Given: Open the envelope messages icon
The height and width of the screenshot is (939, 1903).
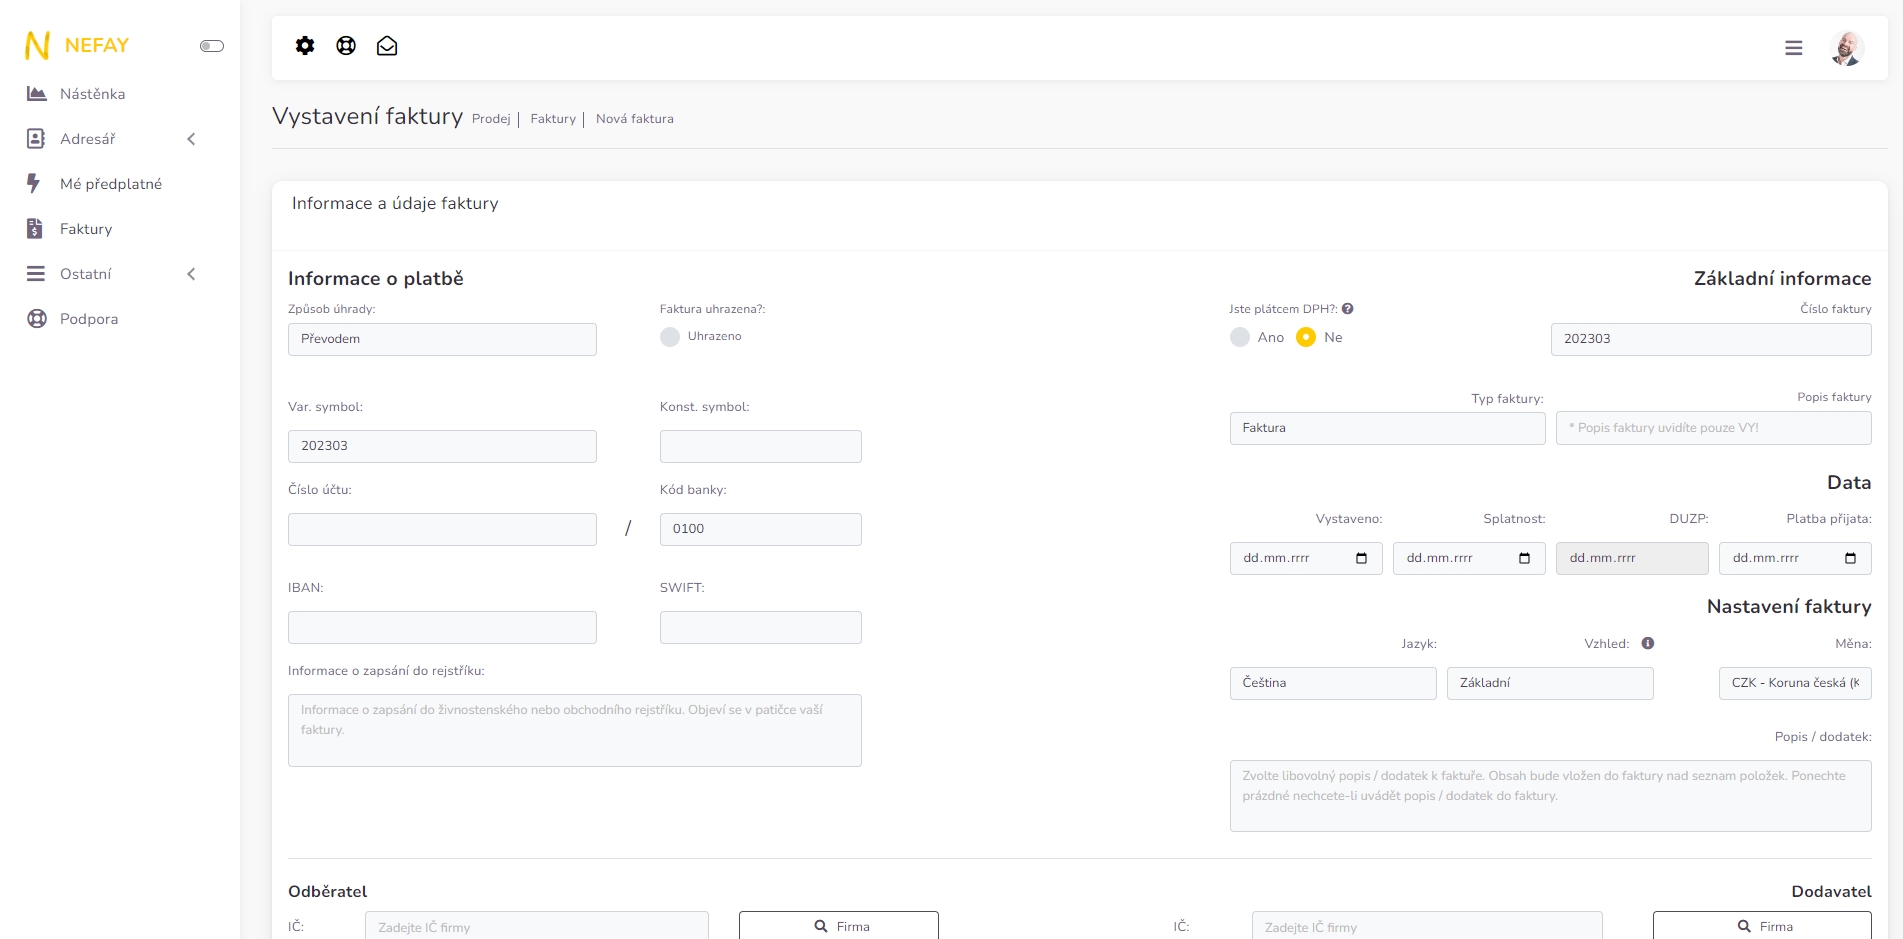Looking at the screenshot, I should (x=387, y=46).
